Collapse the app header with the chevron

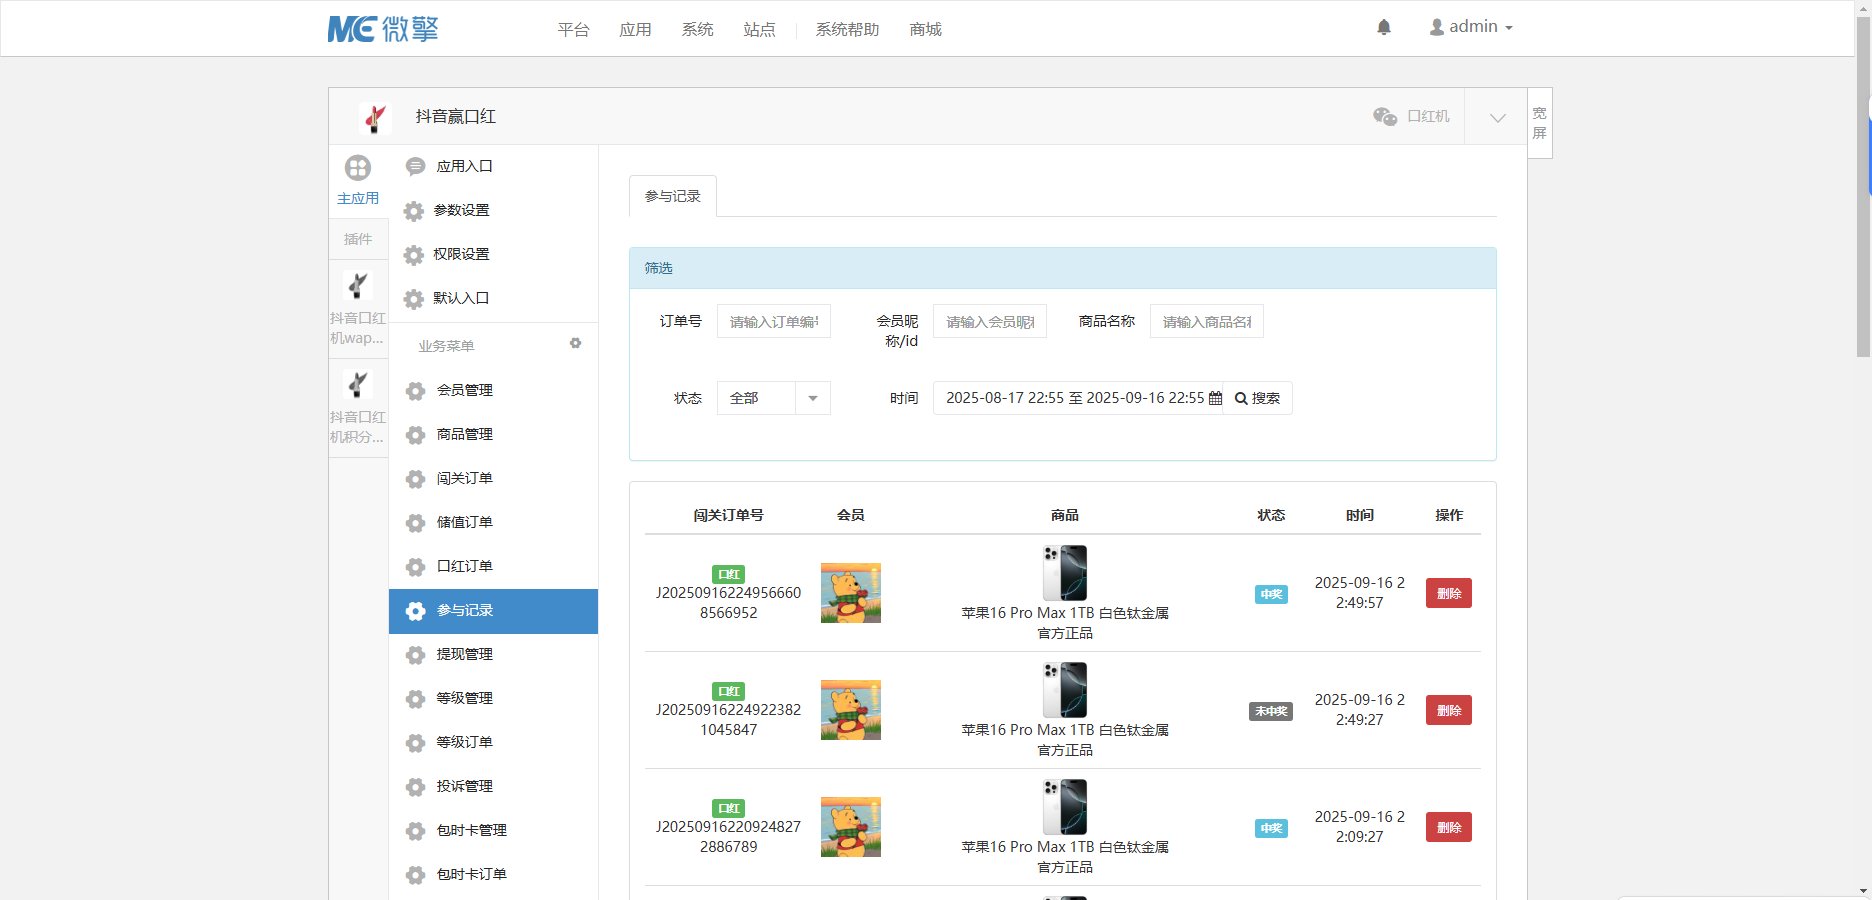coord(1497,117)
